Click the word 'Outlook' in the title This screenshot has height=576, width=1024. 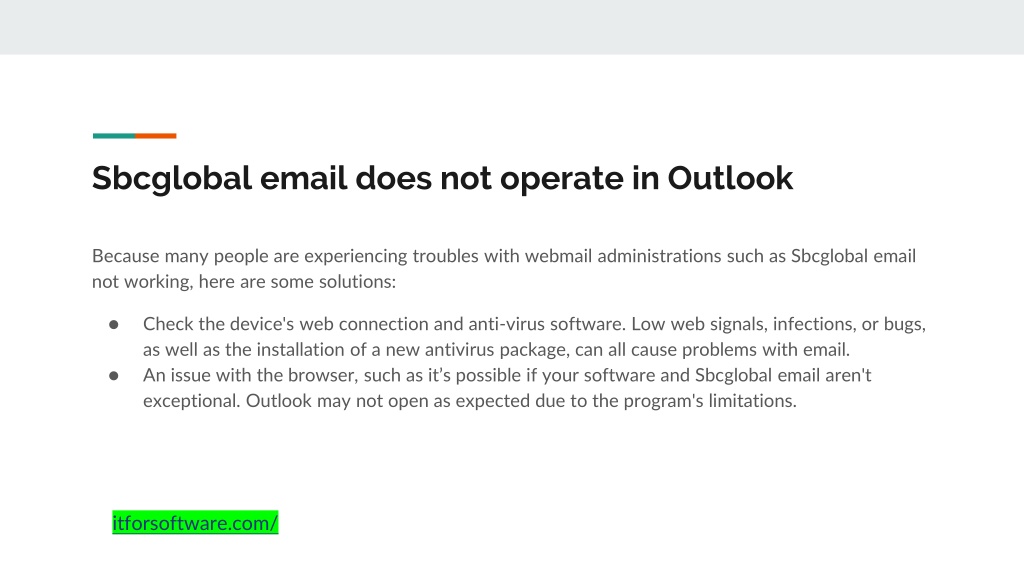pos(730,178)
